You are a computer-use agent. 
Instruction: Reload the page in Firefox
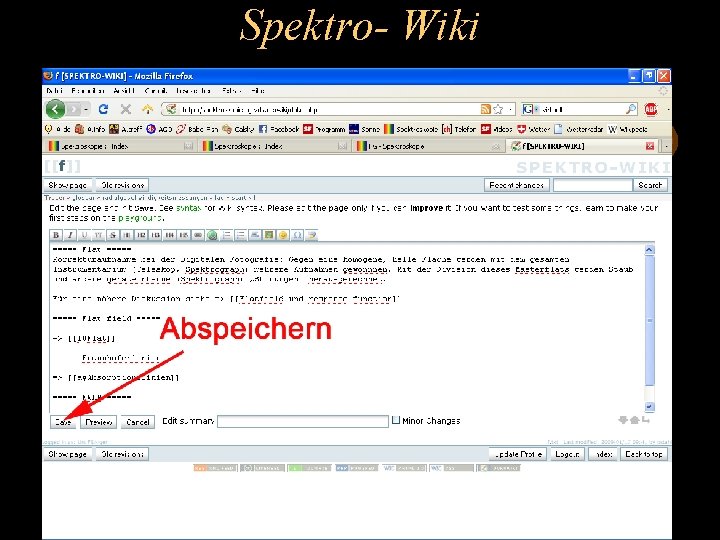(x=103, y=109)
